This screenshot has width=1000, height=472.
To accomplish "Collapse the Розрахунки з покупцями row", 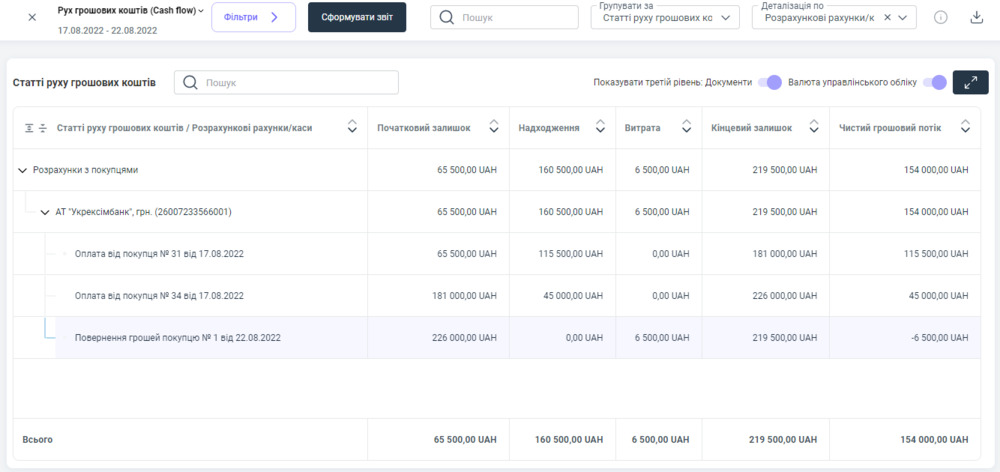I will pos(22,170).
